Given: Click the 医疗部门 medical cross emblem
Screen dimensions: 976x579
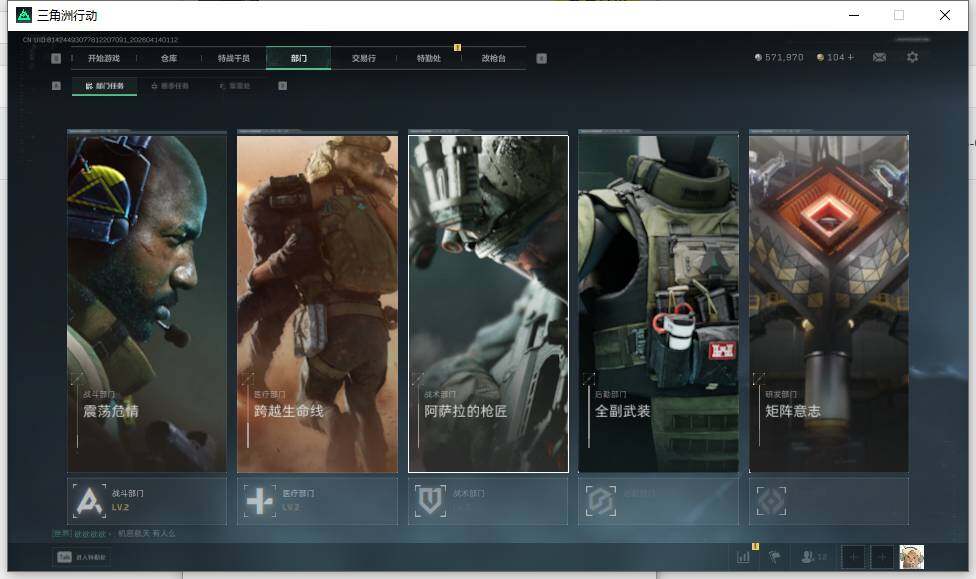Looking at the screenshot, I should (260, 500).
